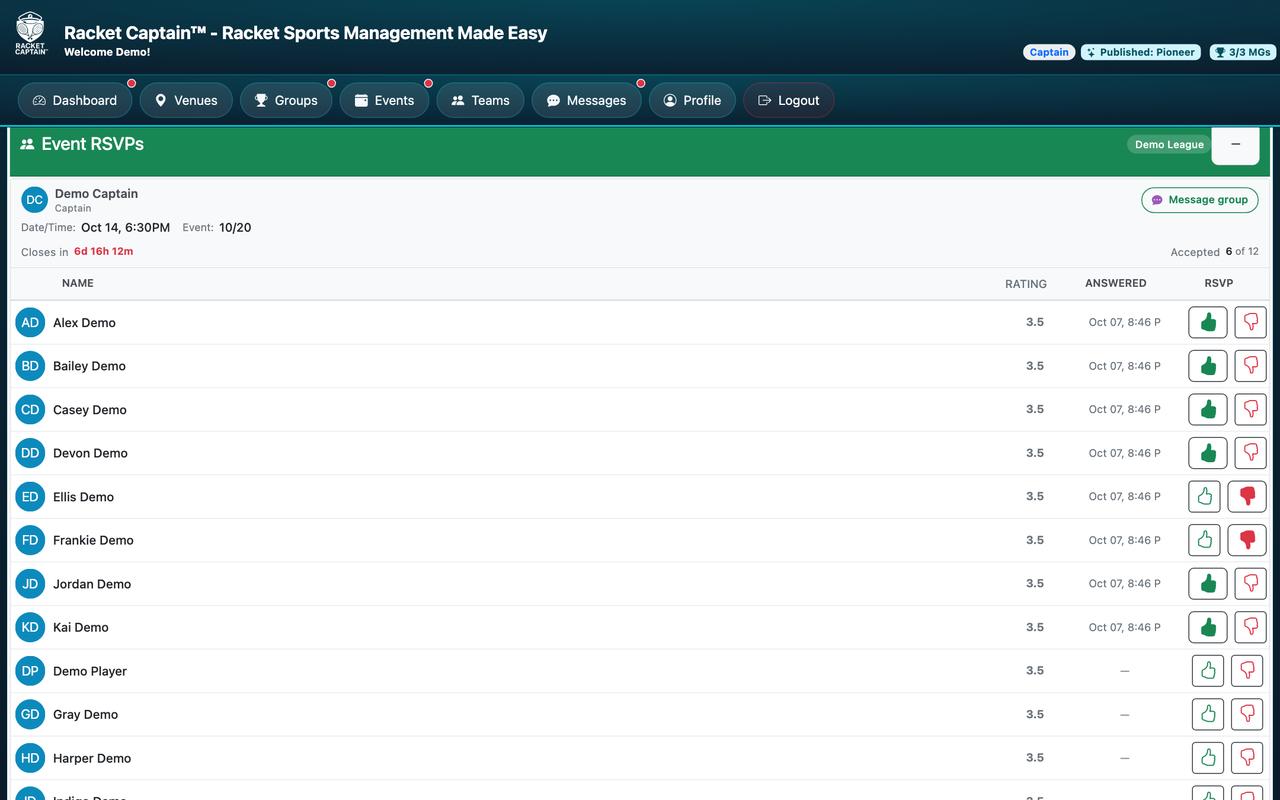Click the Captain role badge

coord(1049,52)
